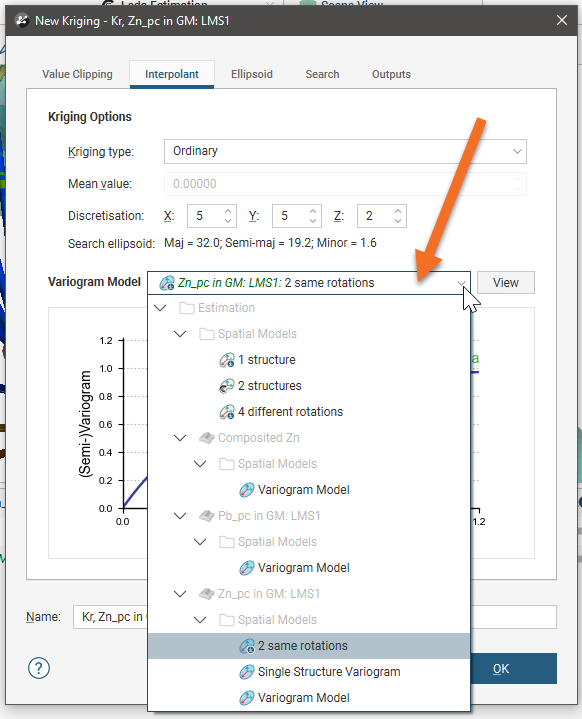Image resolution: width=582 pixels, height=719 pixels.
Task: Select the '2 structures' variogram icon
Action: [227, 386]
